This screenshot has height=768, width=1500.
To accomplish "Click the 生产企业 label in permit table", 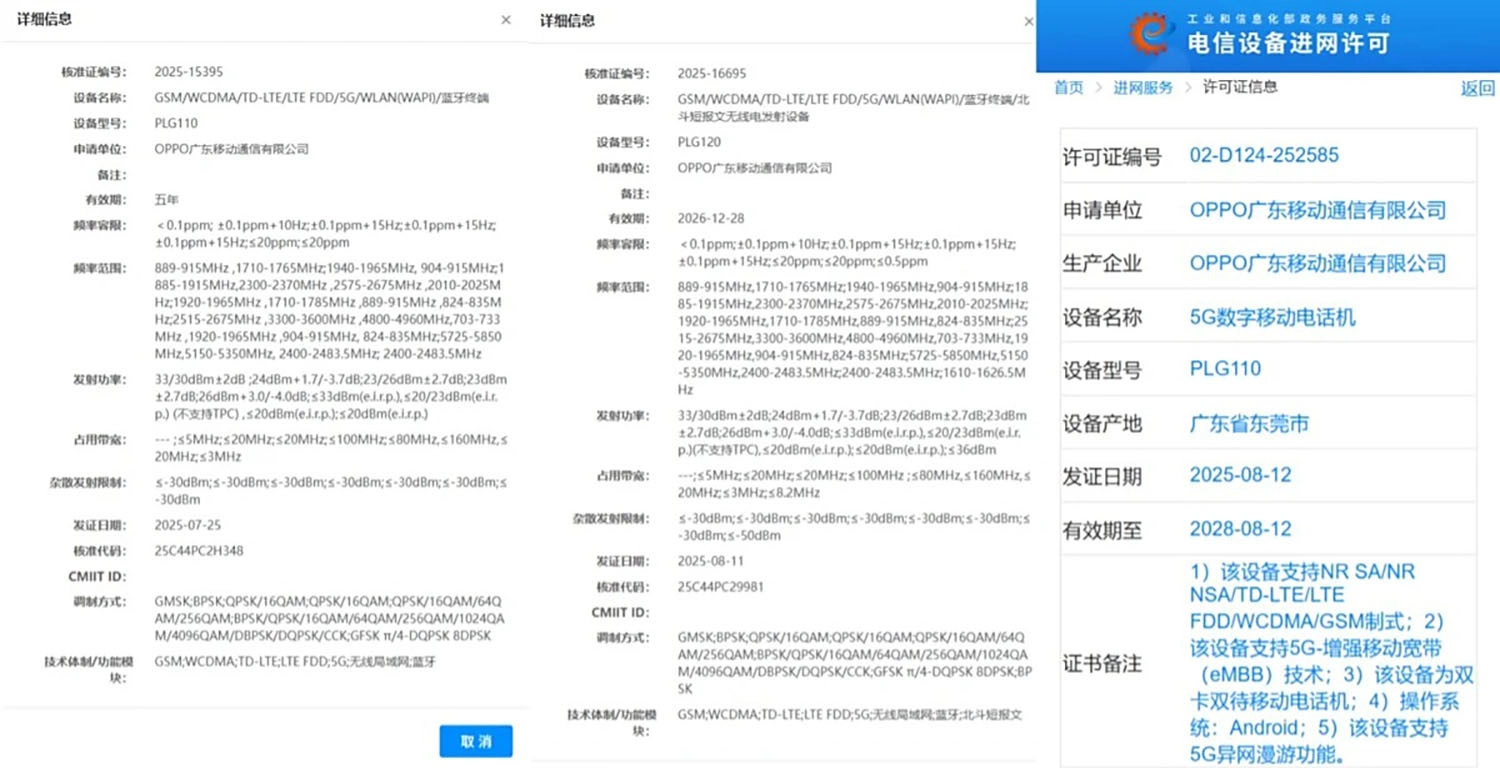I will click(x=1102, y=264).
